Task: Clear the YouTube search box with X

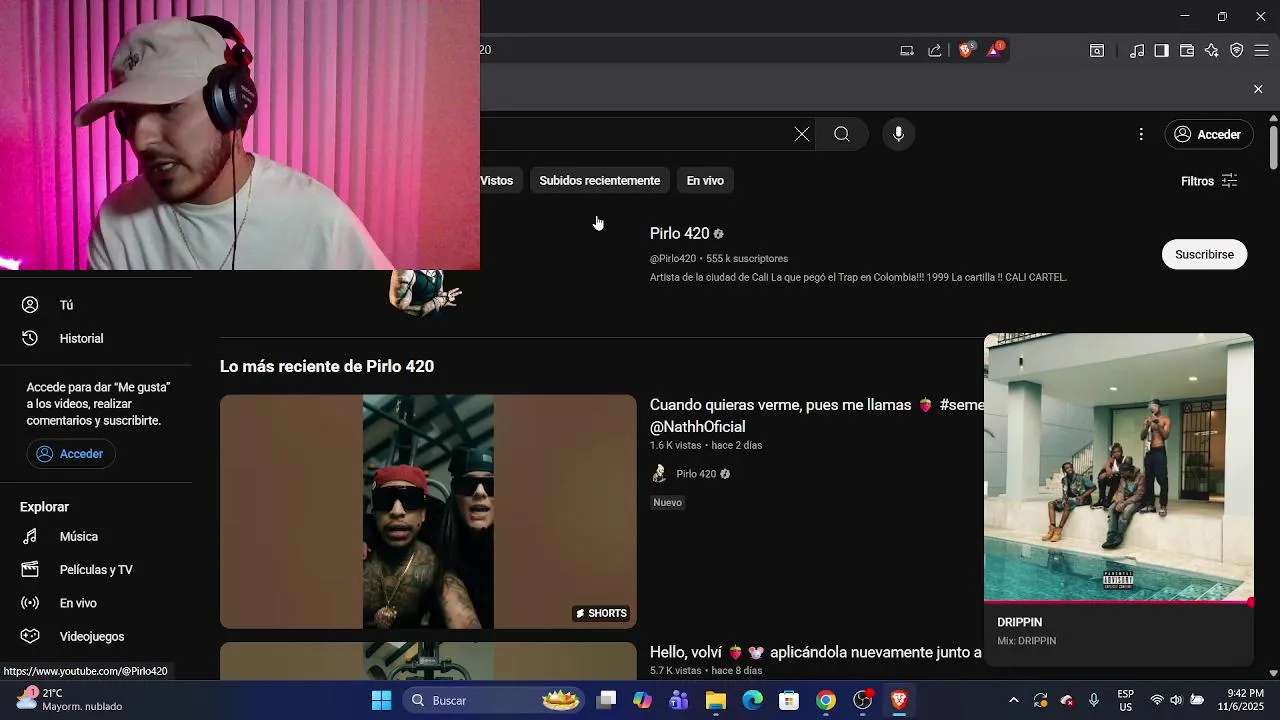Action: 802,134
